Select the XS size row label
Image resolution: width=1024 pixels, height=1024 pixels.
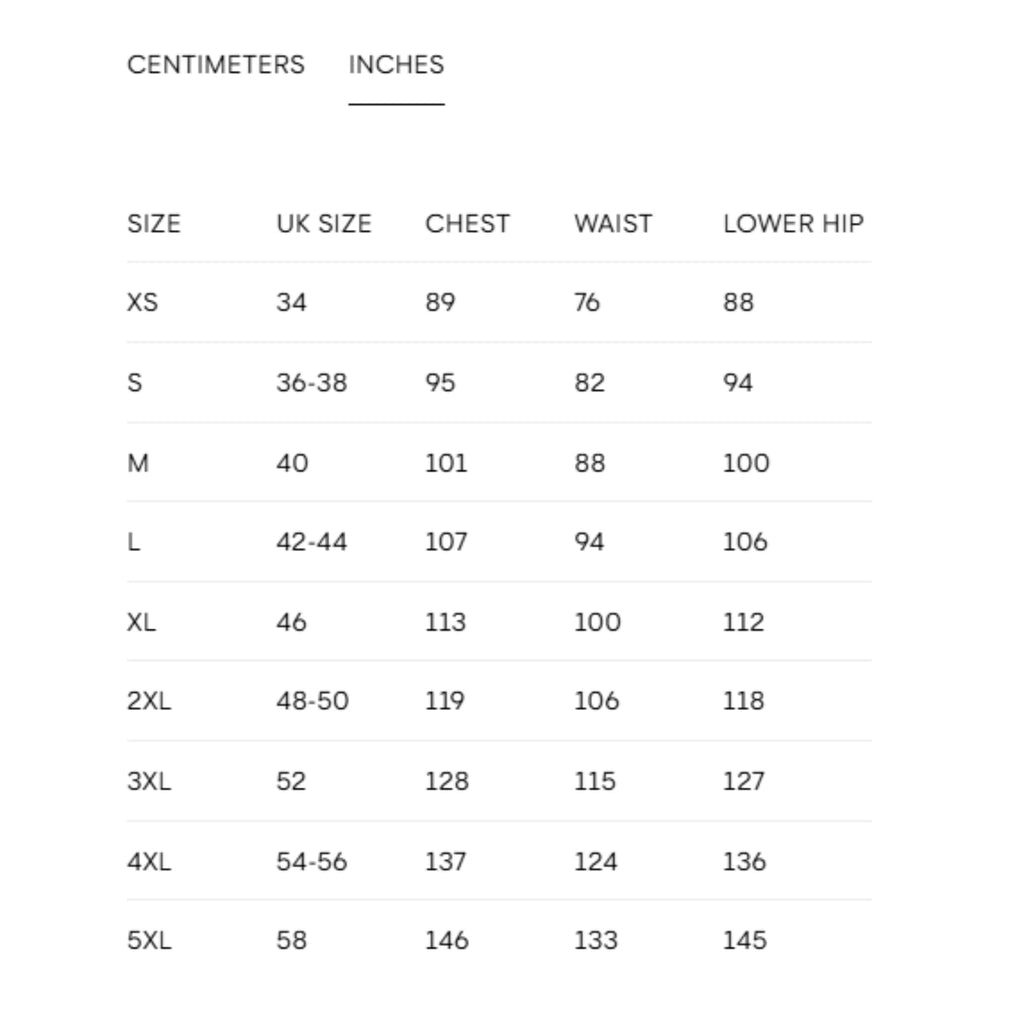click(x=142, y=302)
